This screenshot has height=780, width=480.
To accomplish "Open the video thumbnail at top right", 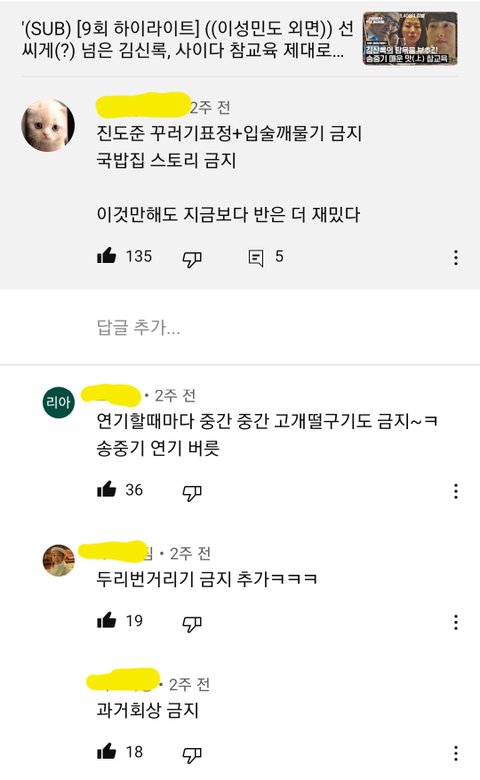I will pos(410,39).
